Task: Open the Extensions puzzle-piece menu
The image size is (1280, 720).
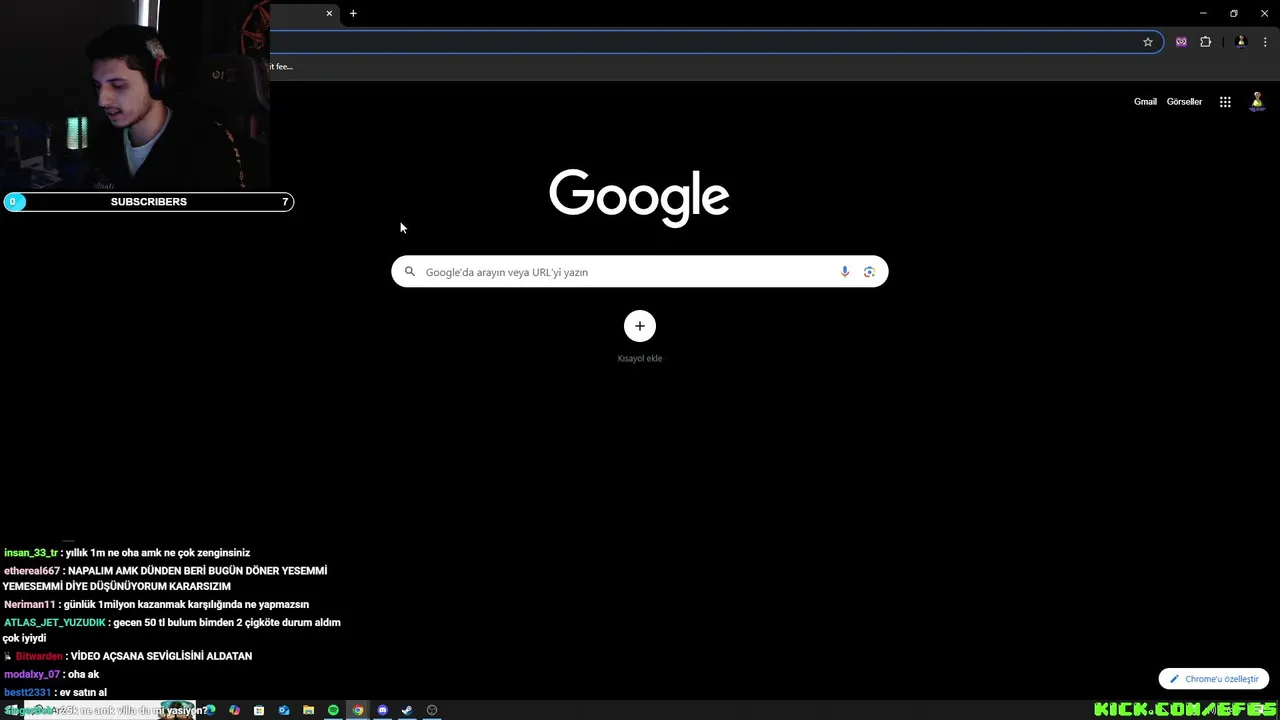Action: [x=1205, y=42]
